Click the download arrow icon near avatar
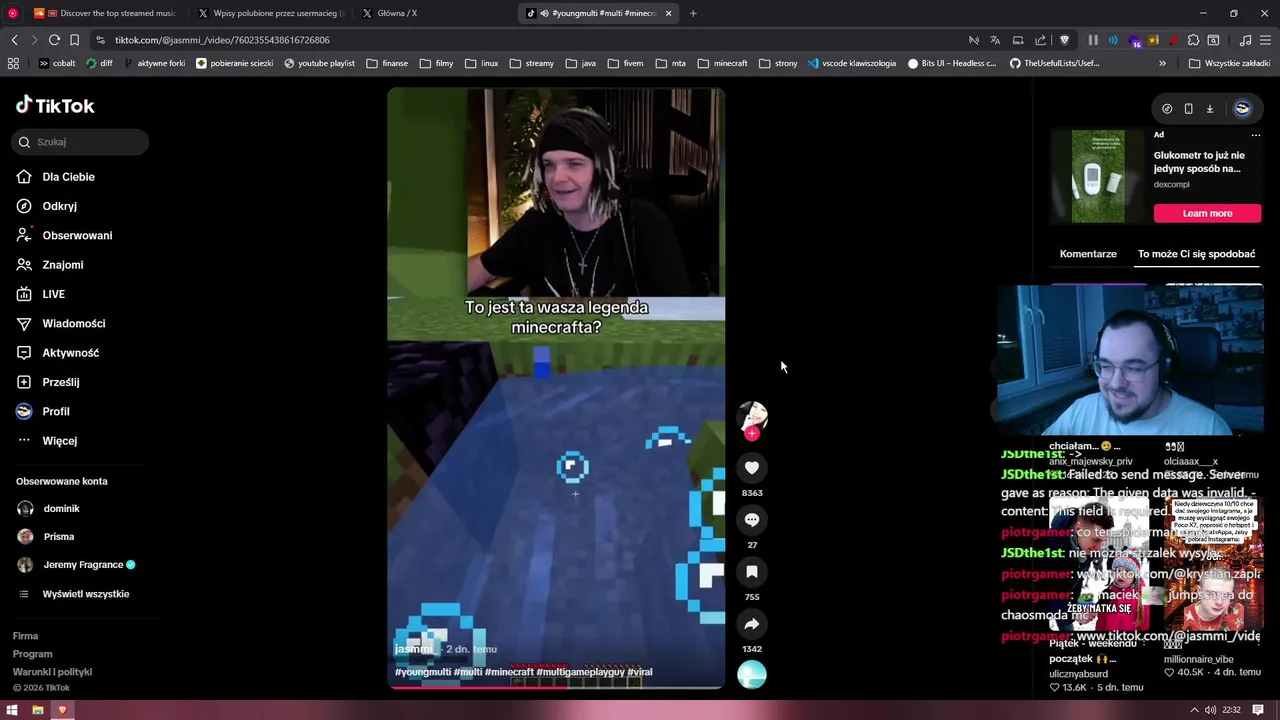Screen dimensions: 1280x720 point(1209,109)
